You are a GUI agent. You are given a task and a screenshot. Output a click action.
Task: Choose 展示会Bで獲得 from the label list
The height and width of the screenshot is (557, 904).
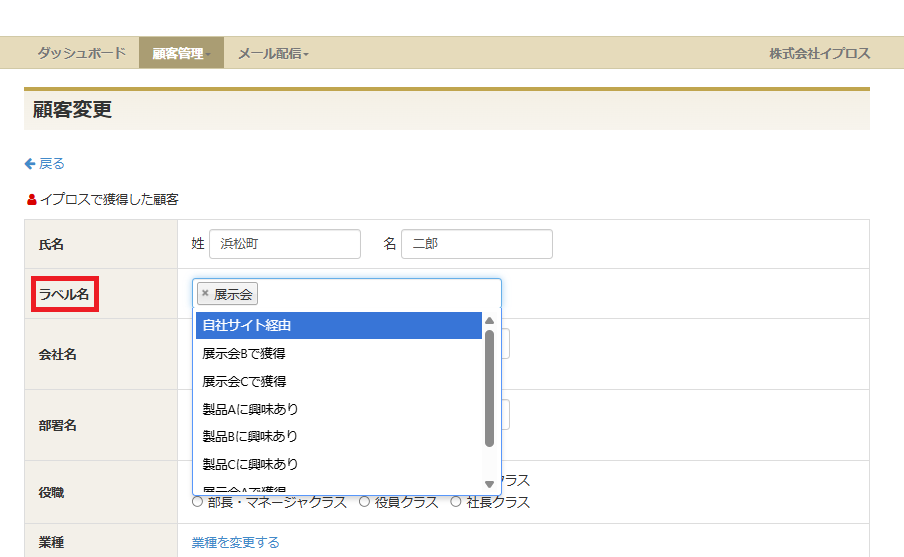tap(338, 354)
